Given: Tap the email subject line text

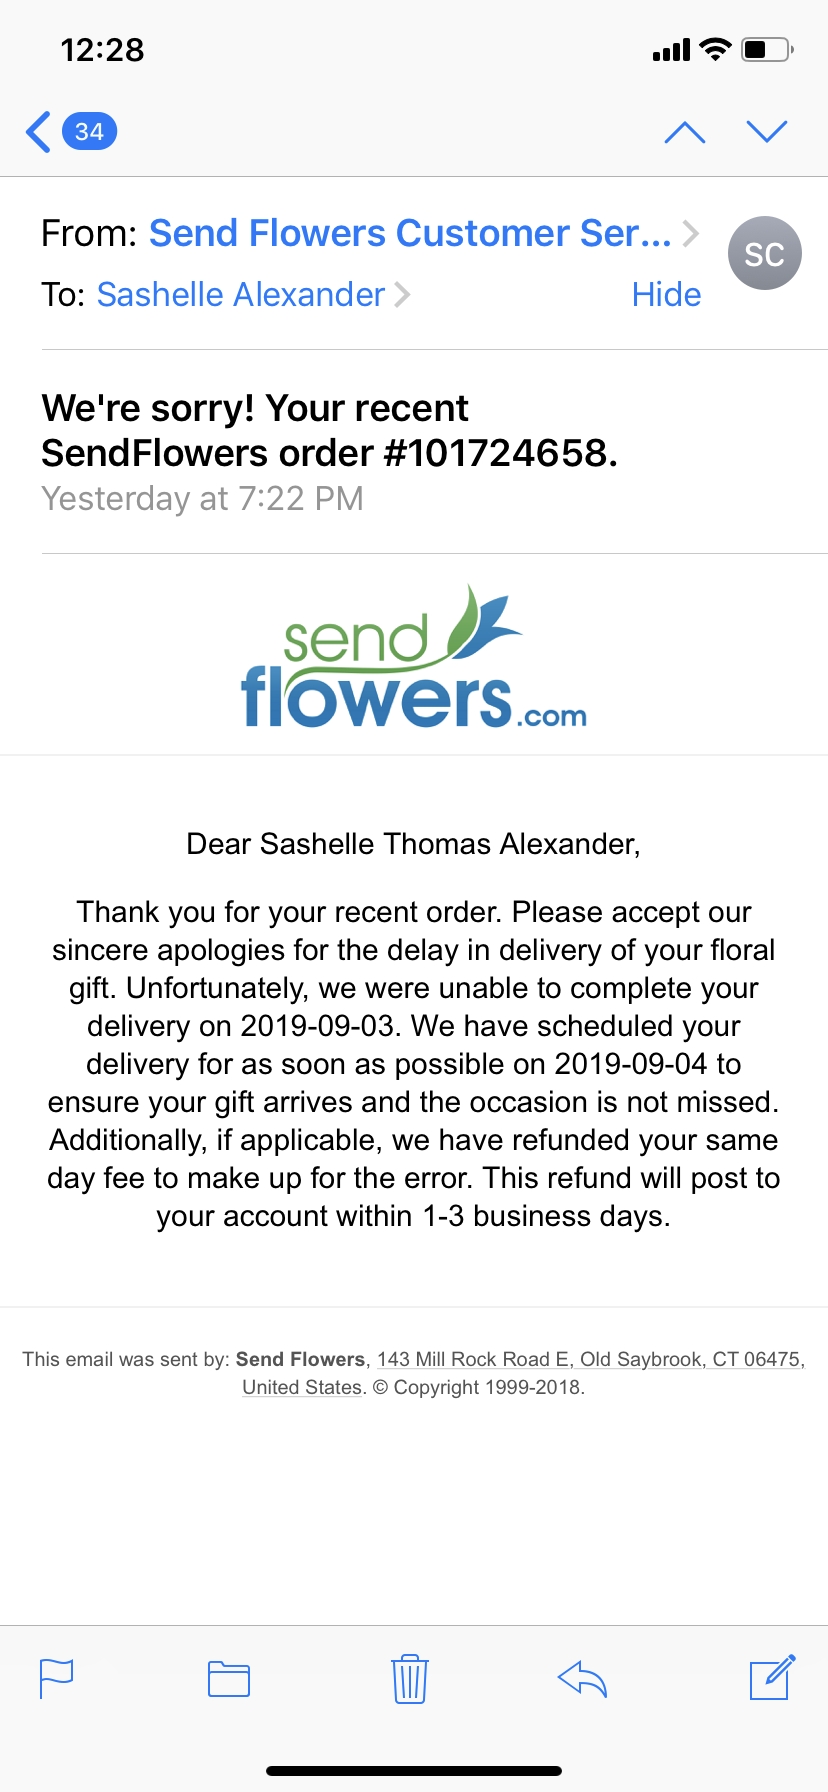Looking at the screenshot, I should (330, 430).
